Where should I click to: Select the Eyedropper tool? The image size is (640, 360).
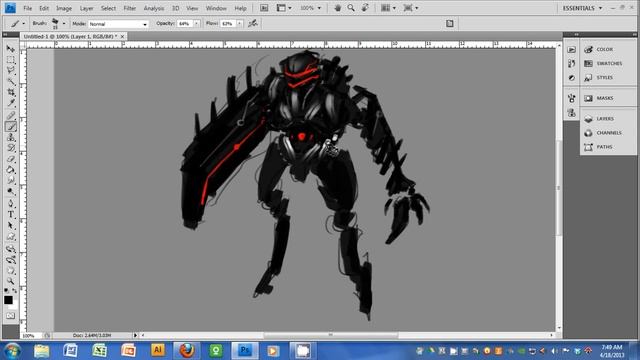(11, 104)
